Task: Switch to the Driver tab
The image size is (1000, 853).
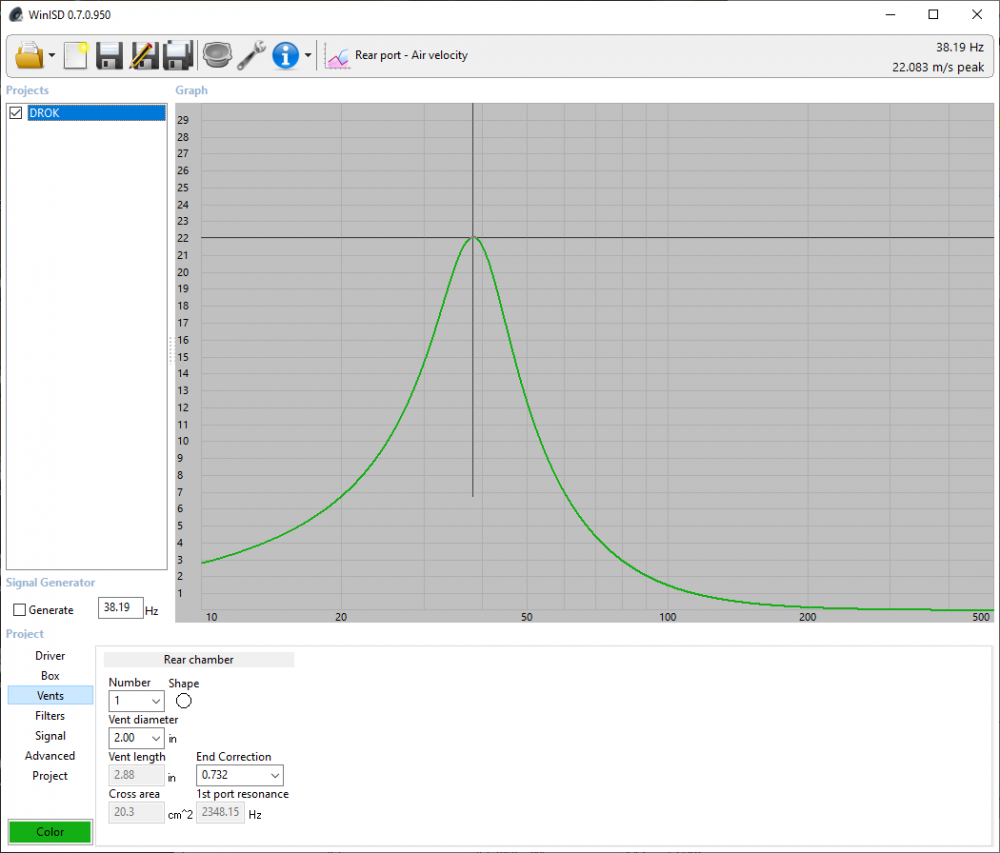Action: [50, 656]
